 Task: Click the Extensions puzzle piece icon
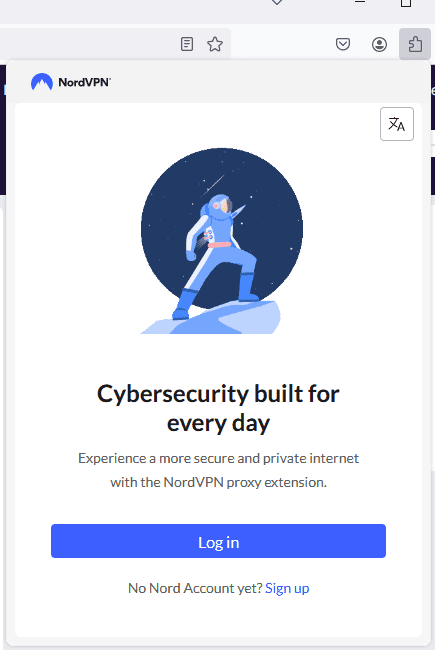point(415,44)
